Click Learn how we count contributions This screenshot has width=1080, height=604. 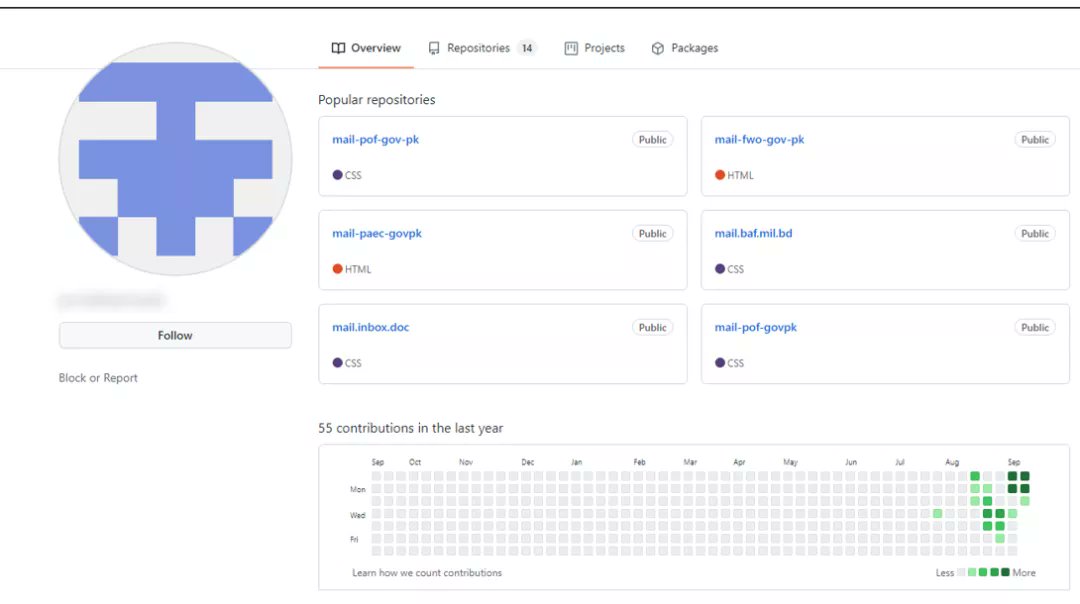click(x=427, y=572)
